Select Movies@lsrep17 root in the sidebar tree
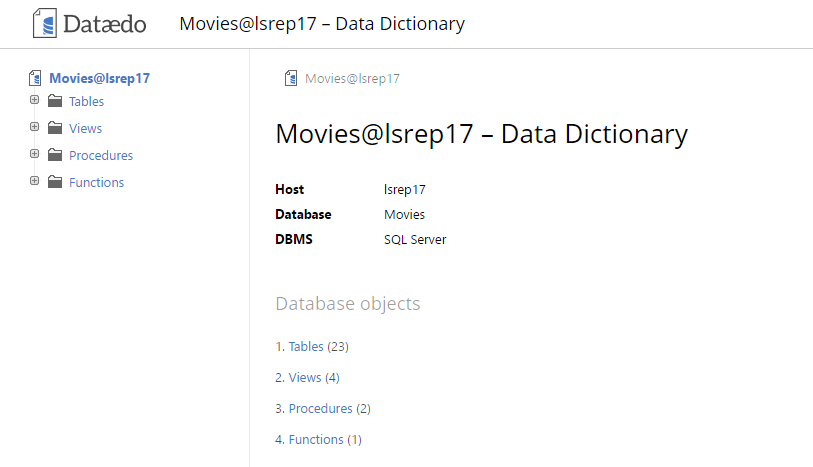813x467 pixels. pos(99,78)
